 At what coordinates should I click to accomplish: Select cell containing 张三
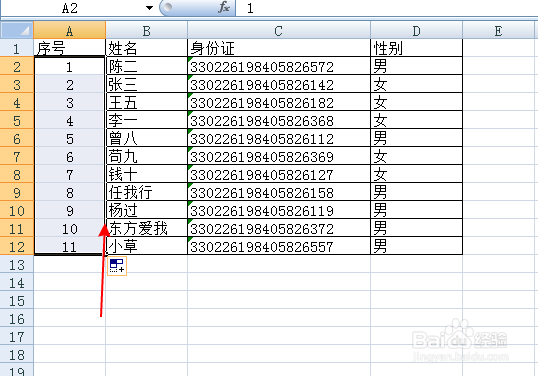[147, 84]
